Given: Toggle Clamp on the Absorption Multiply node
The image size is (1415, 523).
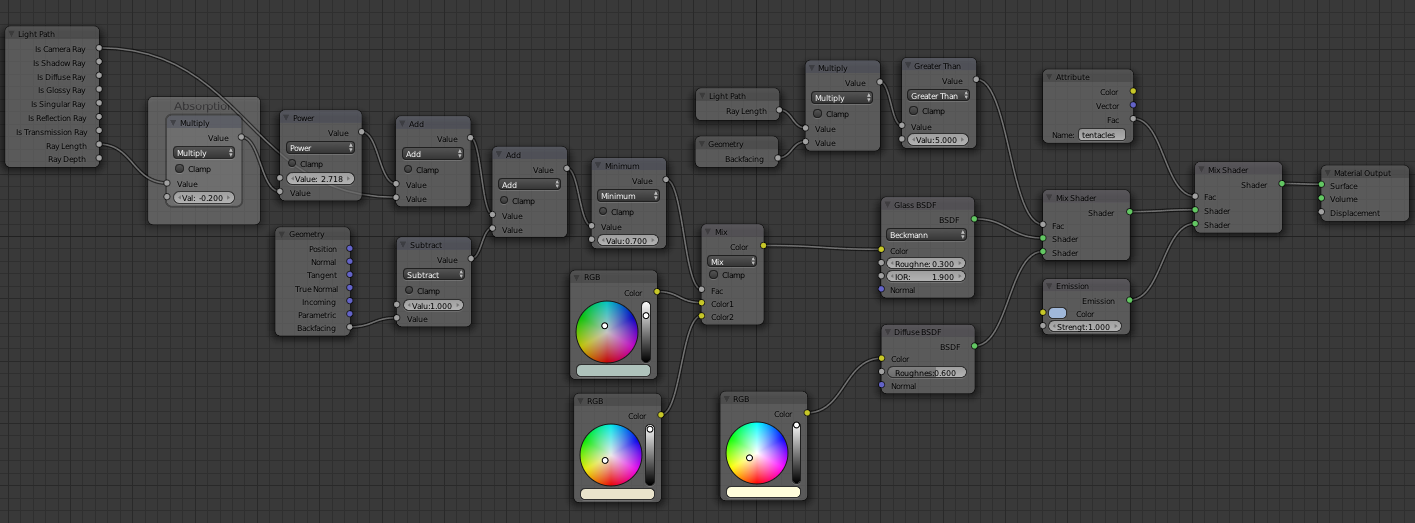Looking at the screenshot, I should [180, 169].
